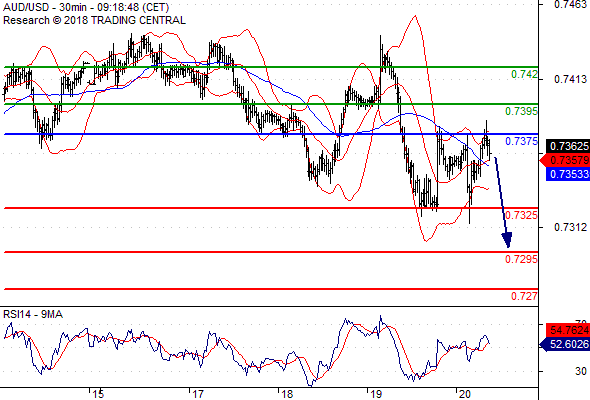This screenshot has height=400, width=590.
Task: Click the red 0.73579 price tag
Action: [x=565, y=160]
